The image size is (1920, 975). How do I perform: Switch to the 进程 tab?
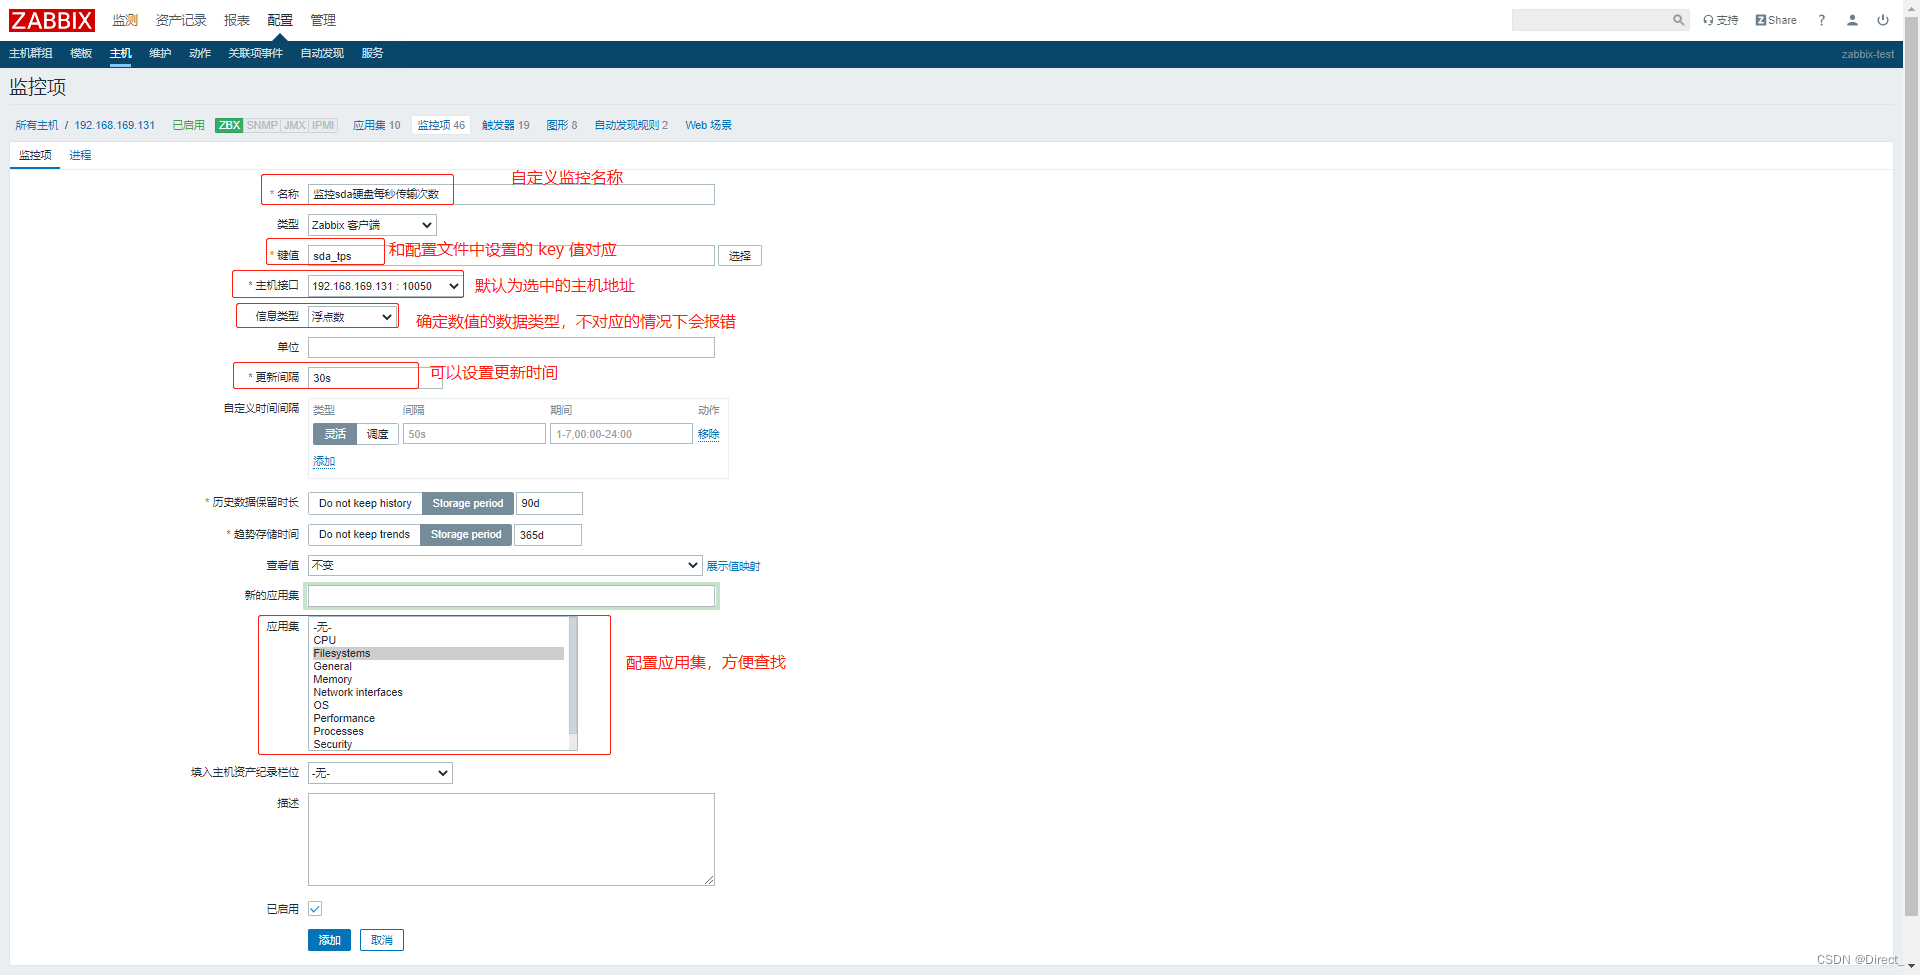point(80,155)
